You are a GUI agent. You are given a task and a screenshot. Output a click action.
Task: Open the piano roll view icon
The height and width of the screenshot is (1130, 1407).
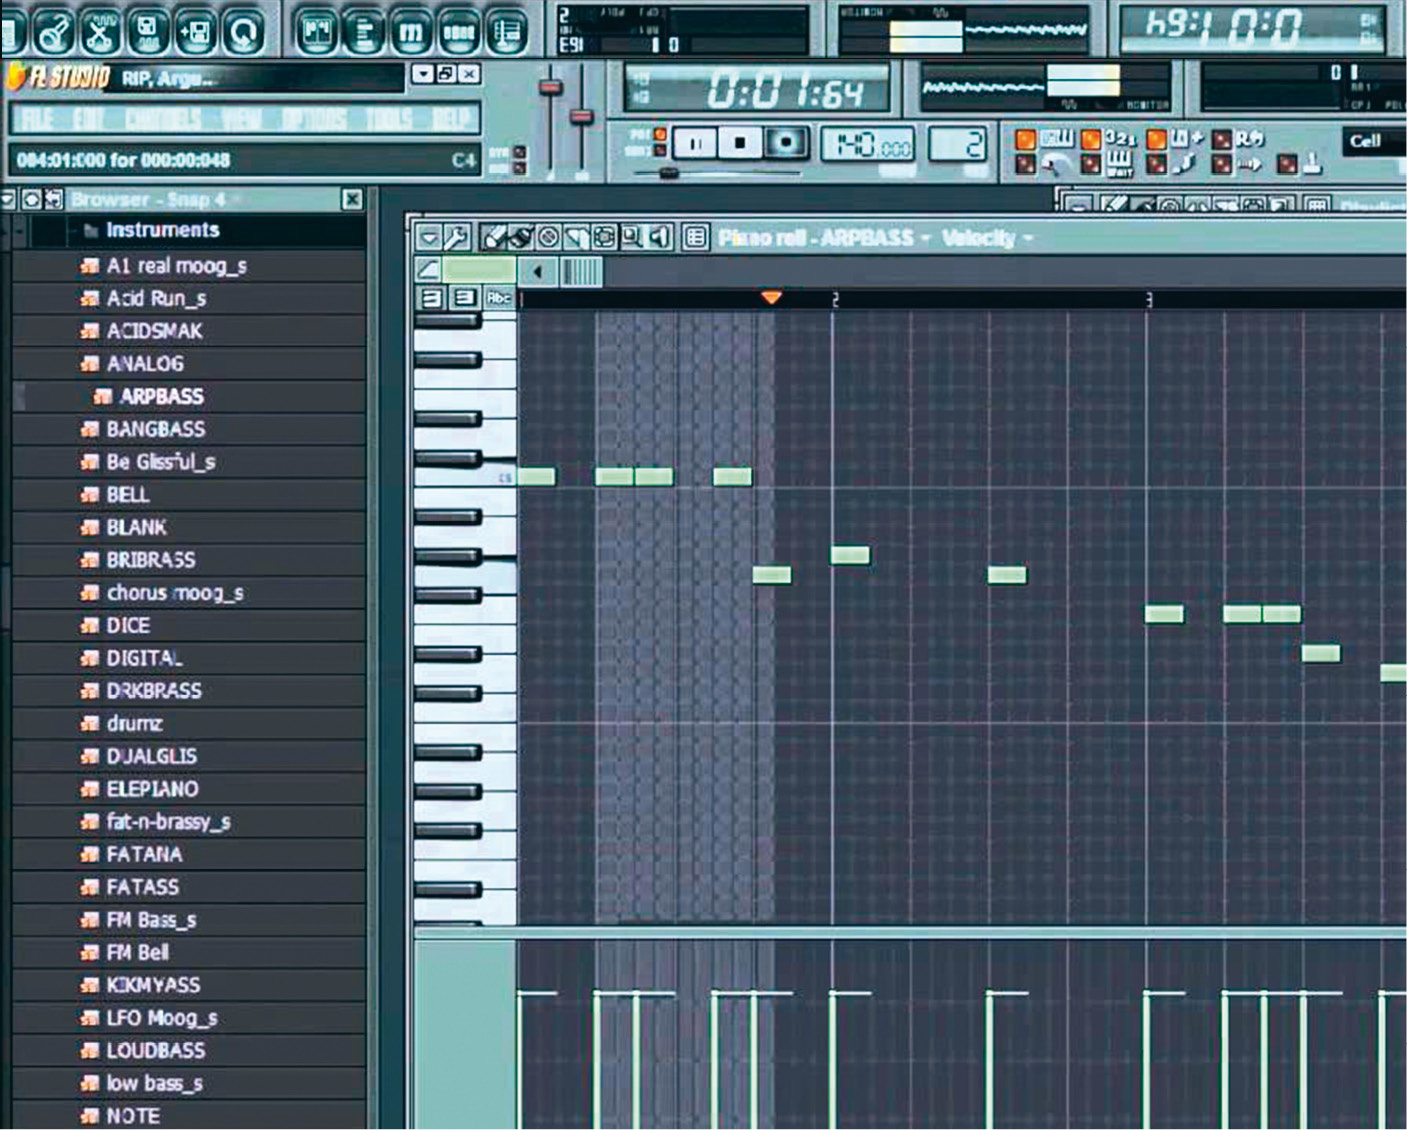[412, 31]
